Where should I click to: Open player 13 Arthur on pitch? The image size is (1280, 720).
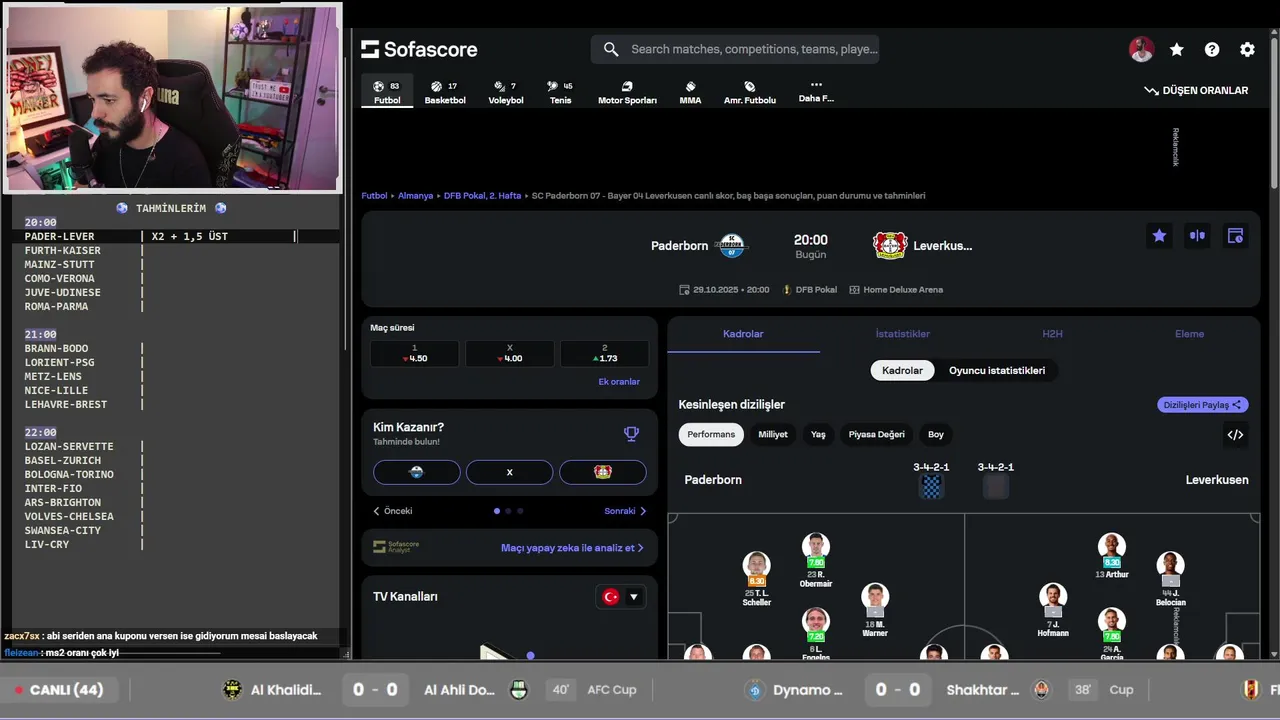click(1112, 556)
